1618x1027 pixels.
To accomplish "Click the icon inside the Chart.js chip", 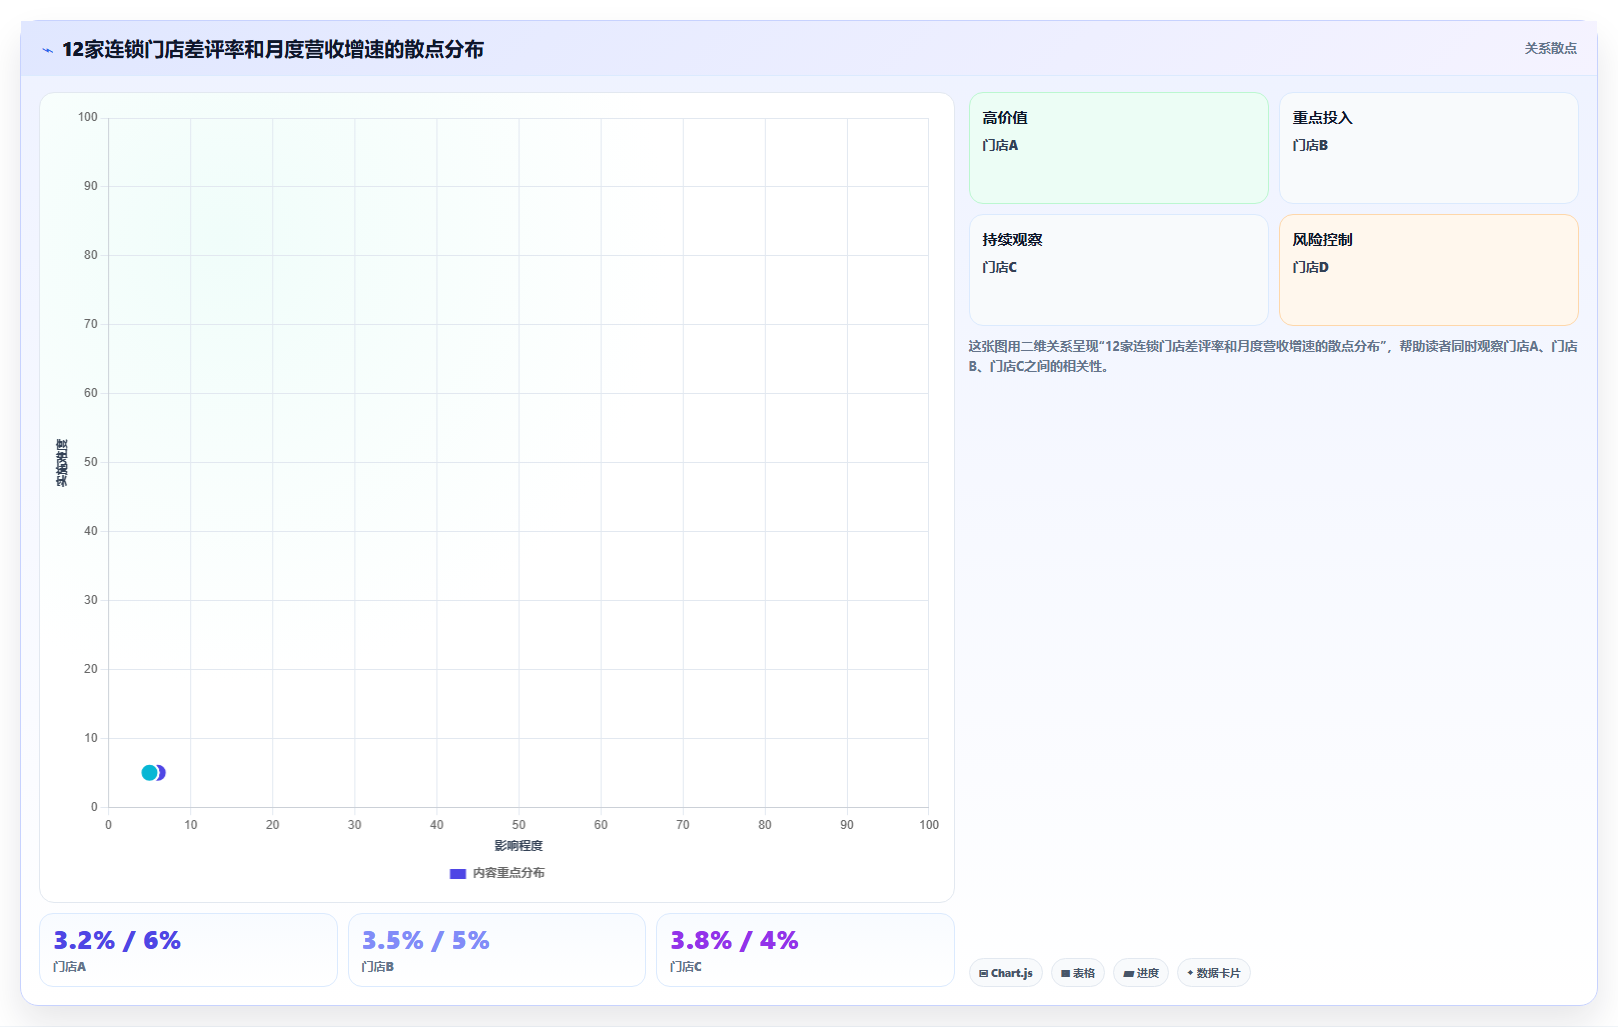I will click(x=983, y=973).
